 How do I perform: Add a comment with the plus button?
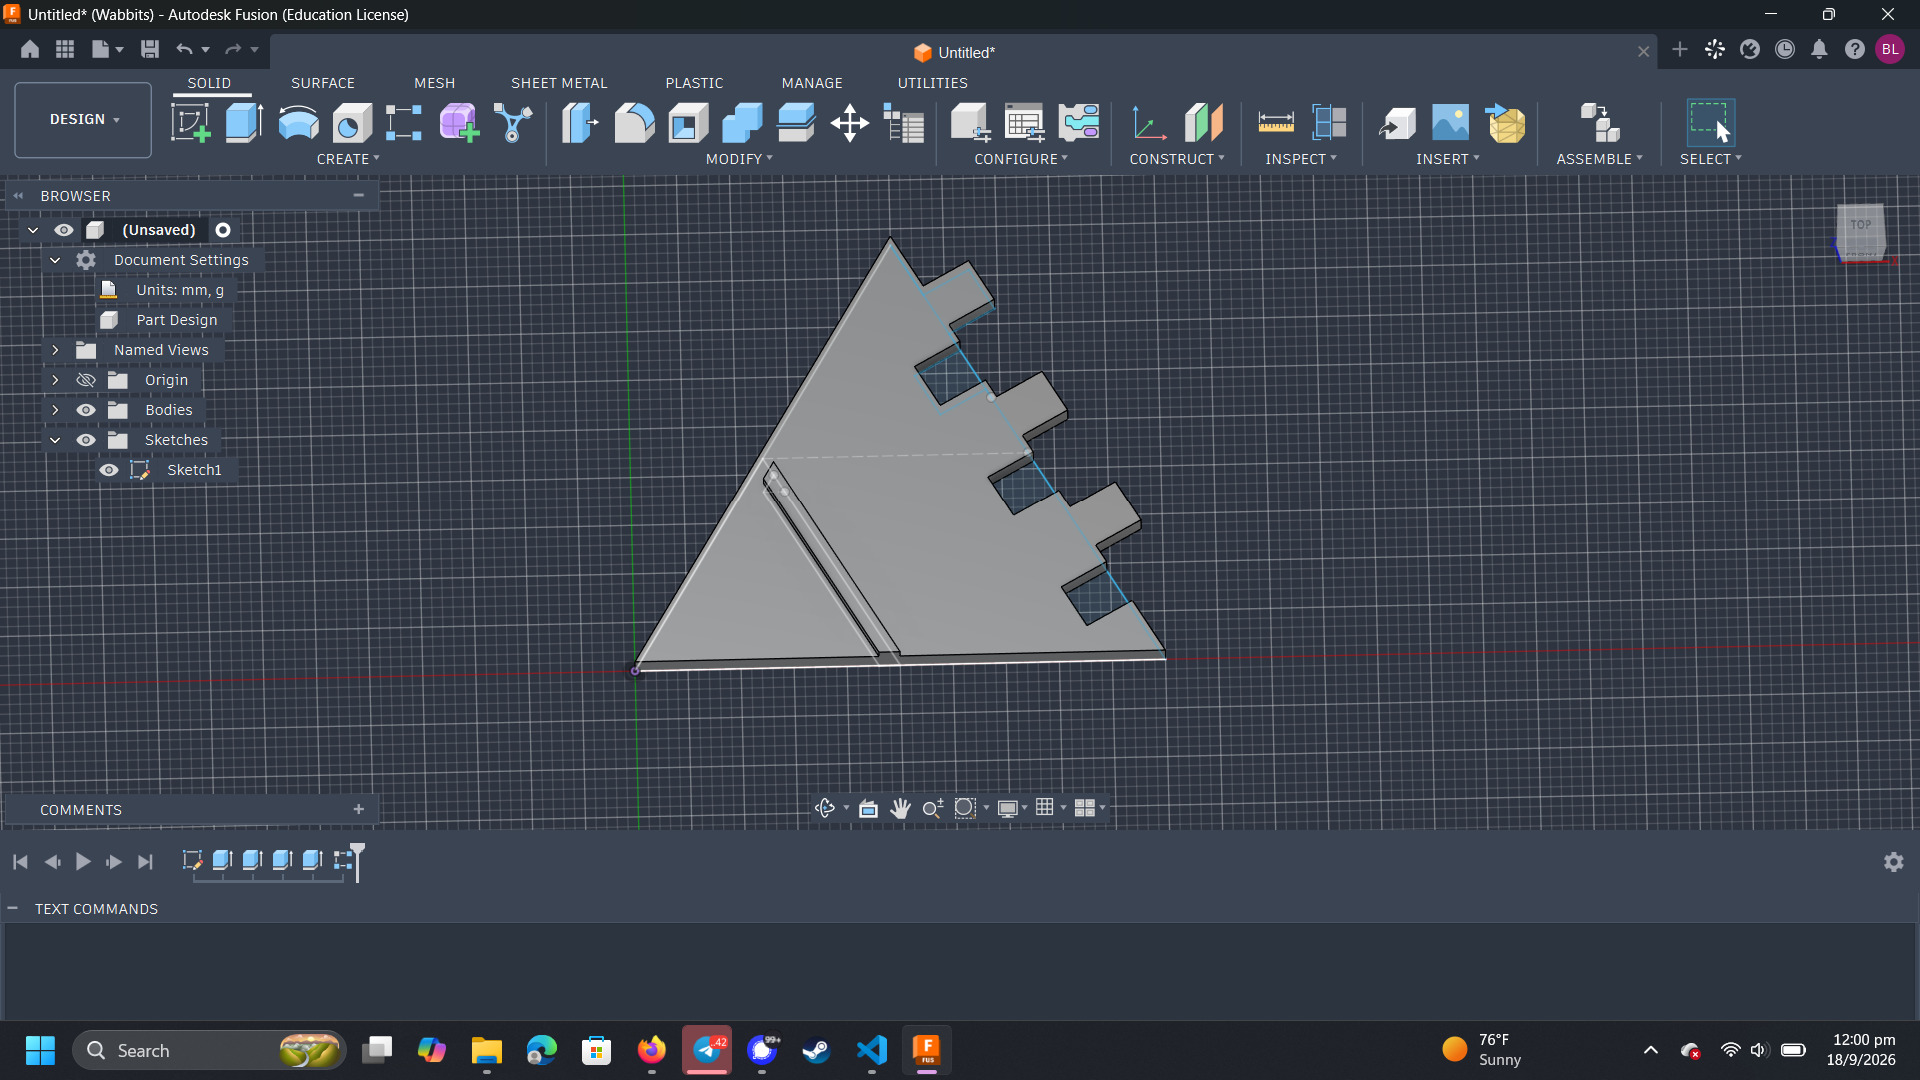(359, 809)
